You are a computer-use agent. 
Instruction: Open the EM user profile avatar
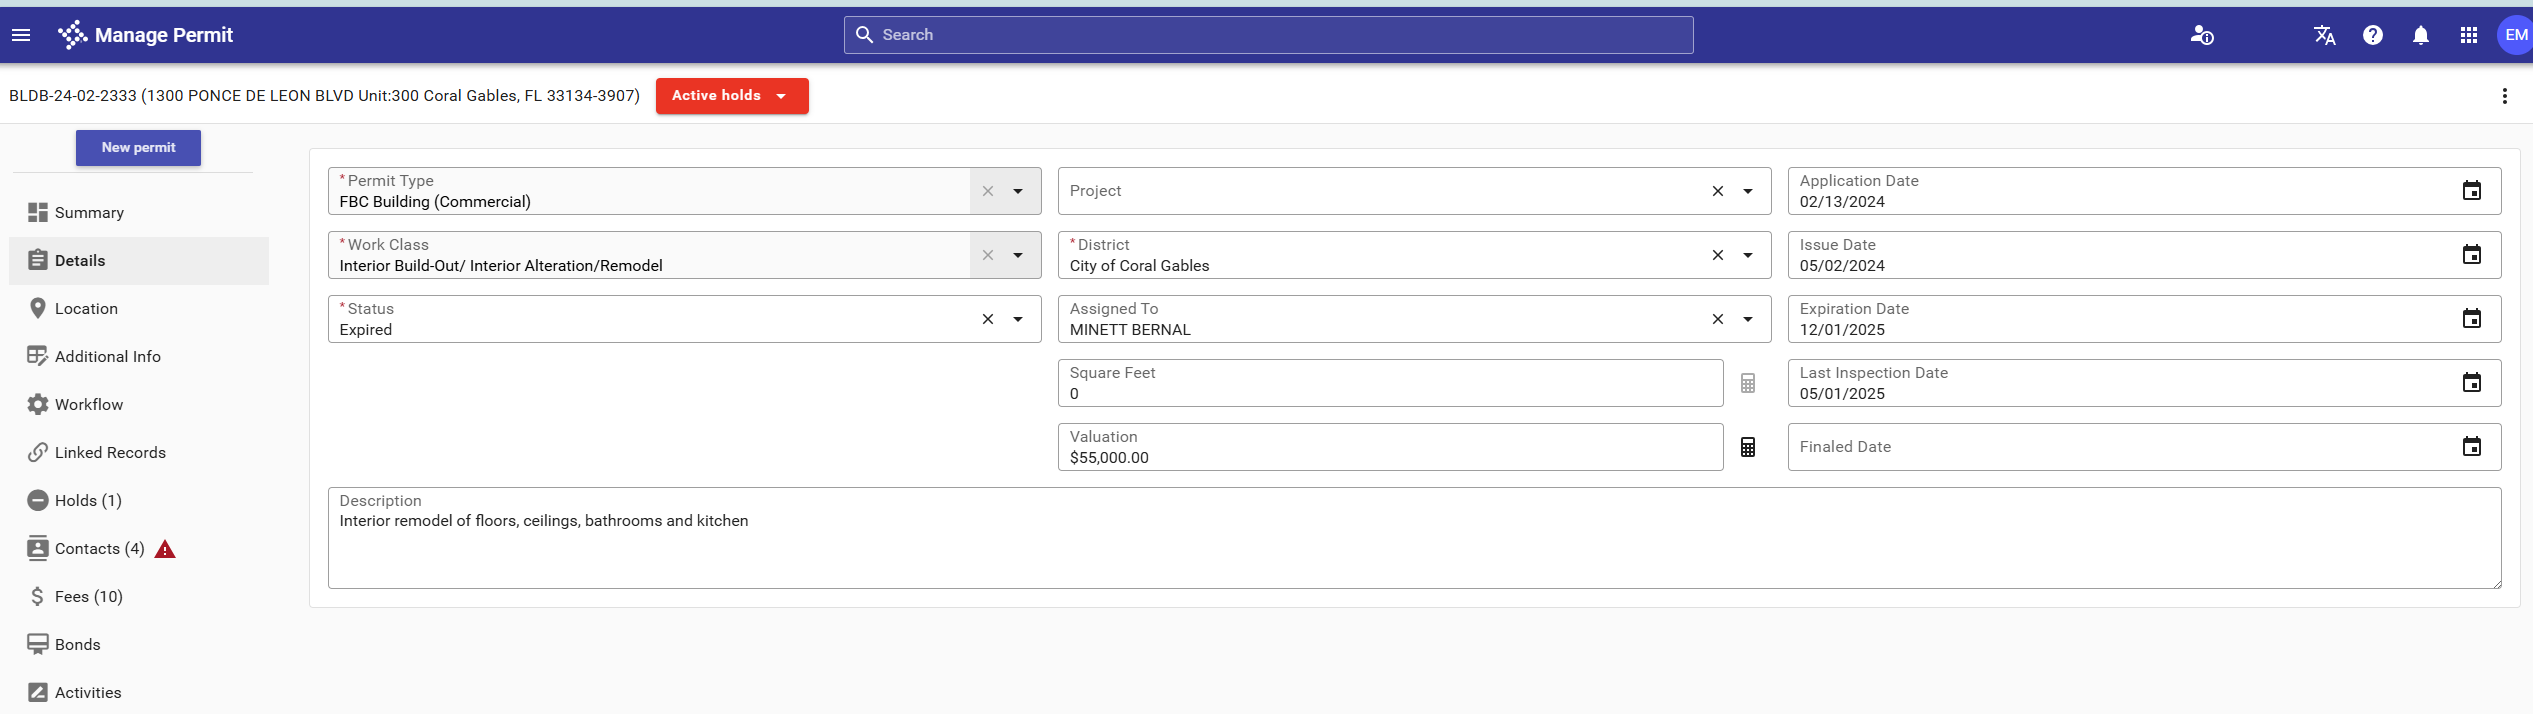click(x=2514, y=35)
